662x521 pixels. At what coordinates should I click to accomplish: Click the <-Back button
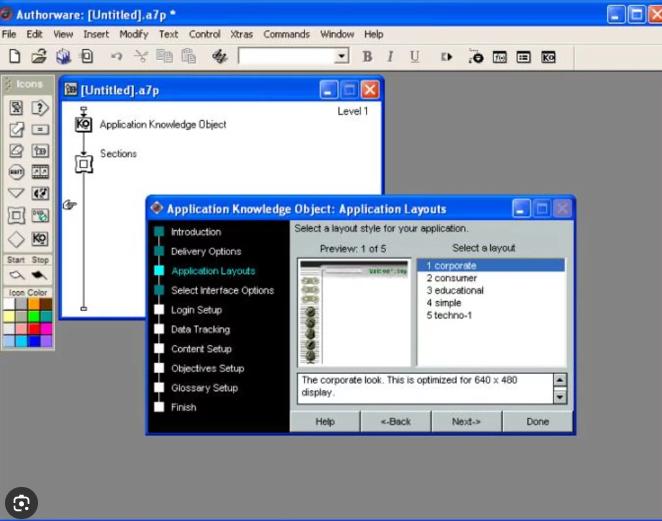tap(396, 421)
